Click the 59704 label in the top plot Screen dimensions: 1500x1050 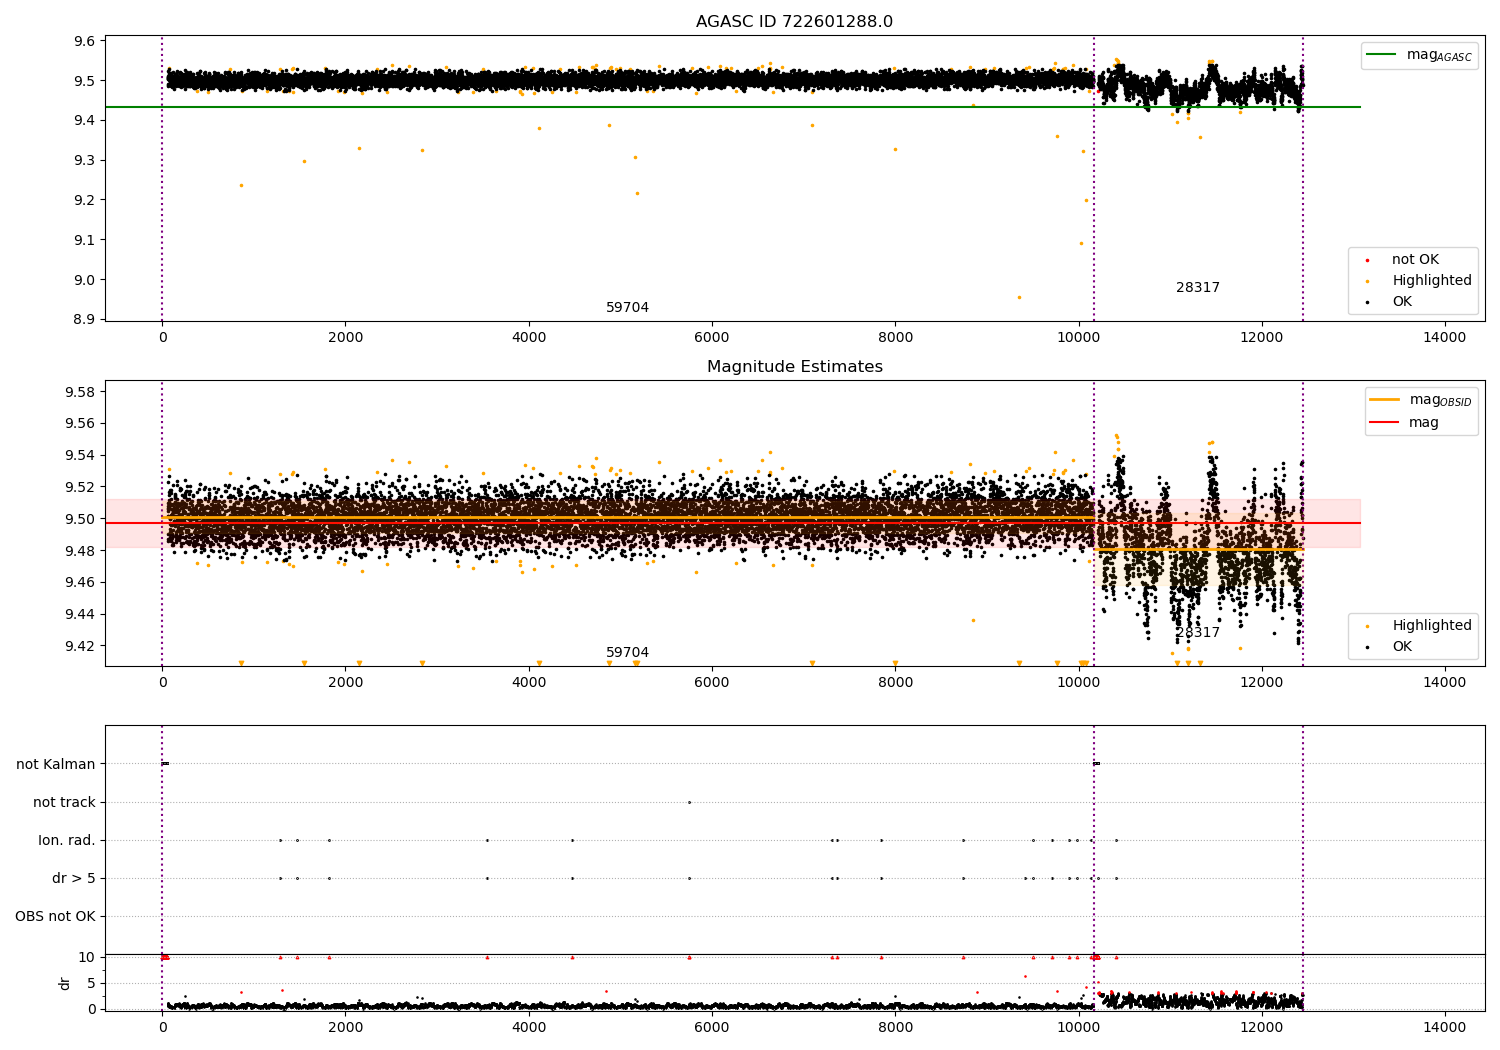pyautogui.click(x=627, y=308)
